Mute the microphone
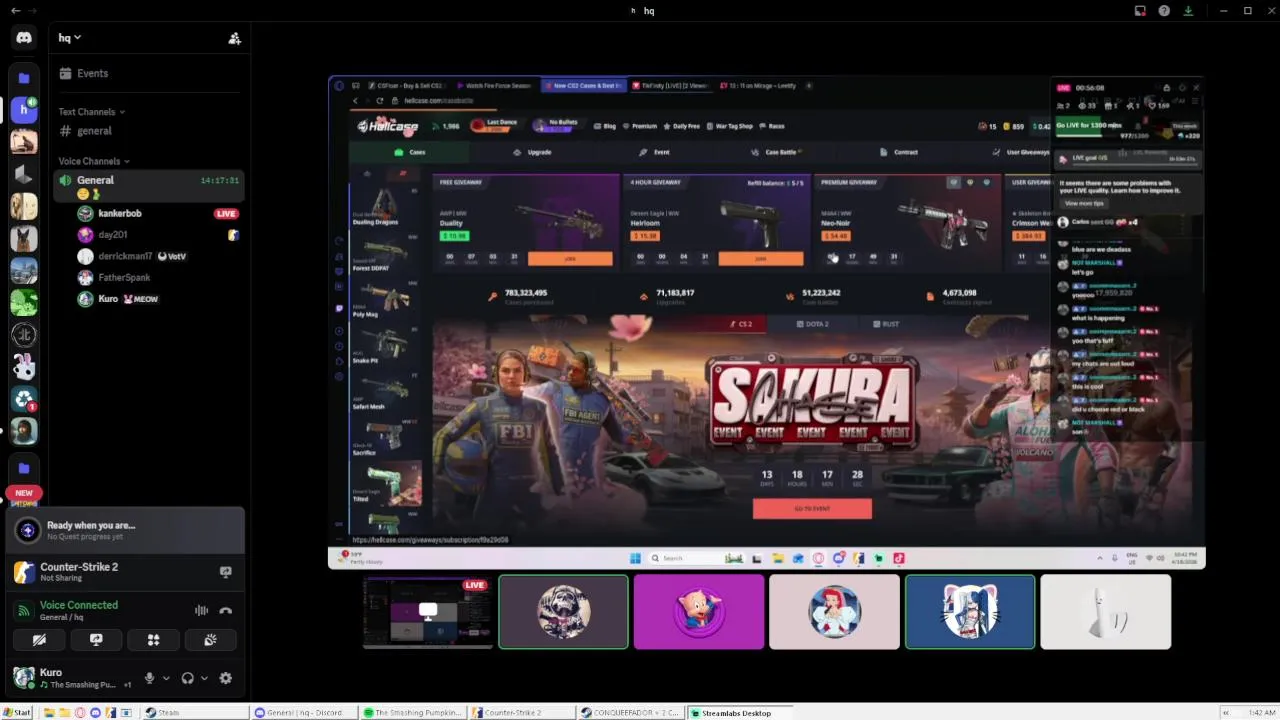Screen dimensions: 1280x720 point(149,678)
